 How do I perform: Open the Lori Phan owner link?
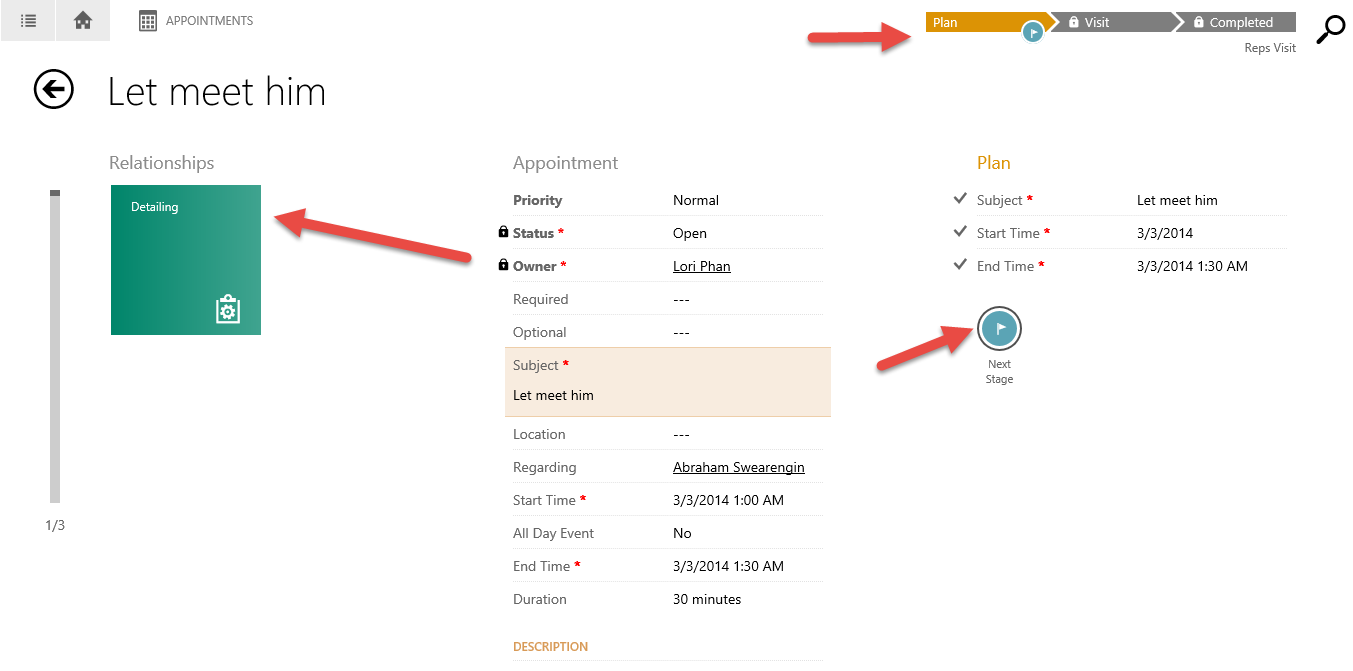click(x=701, y=266)
